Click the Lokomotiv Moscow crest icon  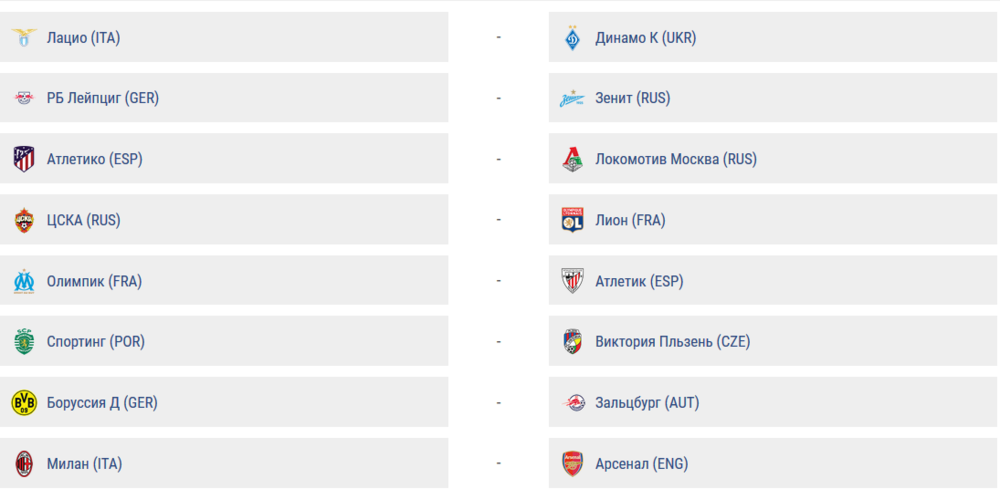(572, 159)
